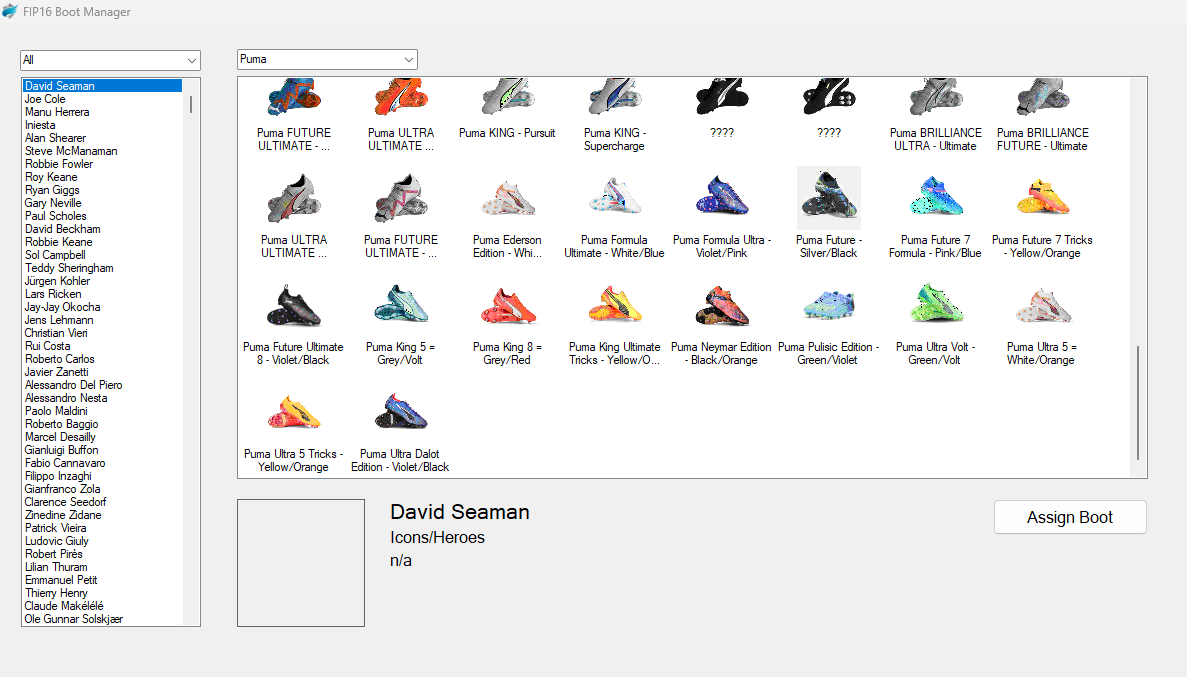Select the Puma KING - Pursuit boot icon
Image resolution: width=1187 pixels, height=677 pixels.
507,98
